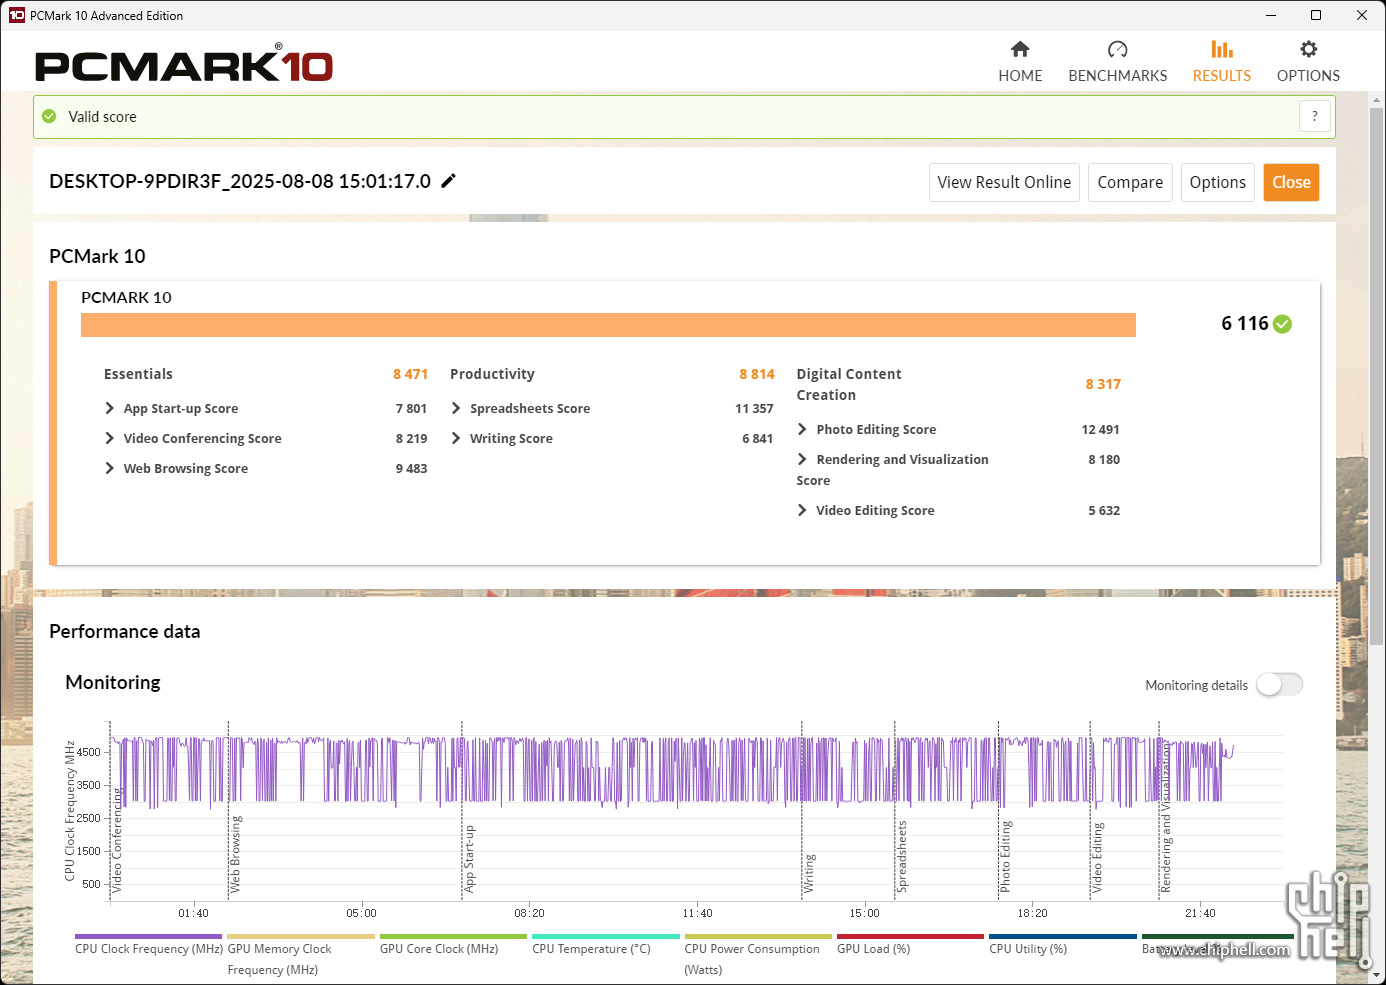Minimize the PCMark 10 window
The image size is (1386, 985).
[x=1270, y=15]
